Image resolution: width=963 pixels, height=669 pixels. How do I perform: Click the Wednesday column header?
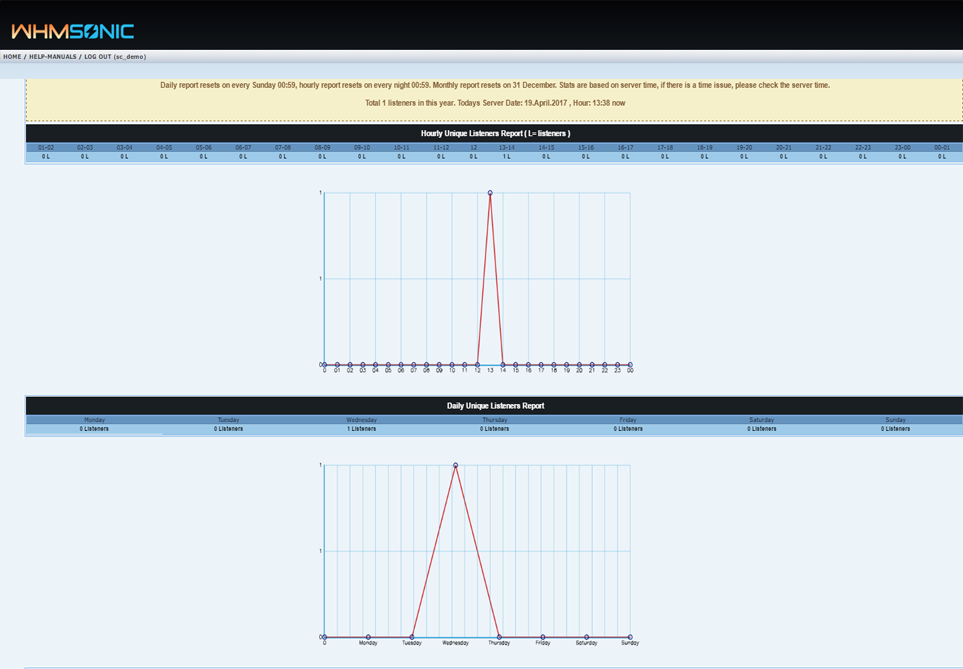(x=361, y=420)
